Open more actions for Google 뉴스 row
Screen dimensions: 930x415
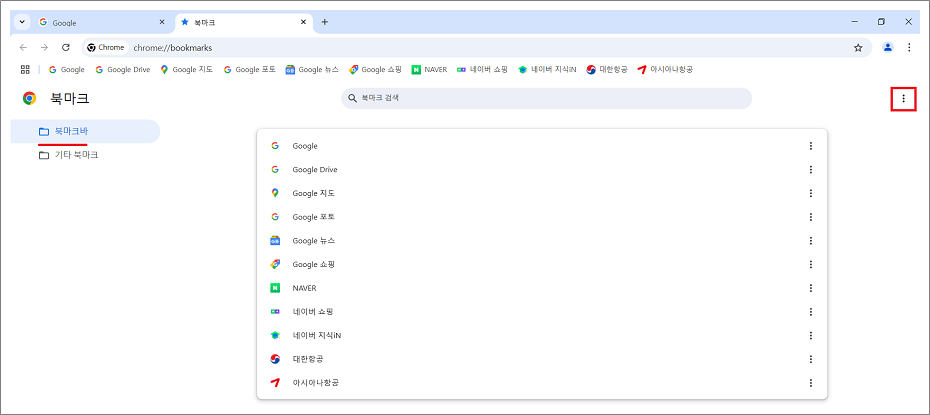(811, 241)
